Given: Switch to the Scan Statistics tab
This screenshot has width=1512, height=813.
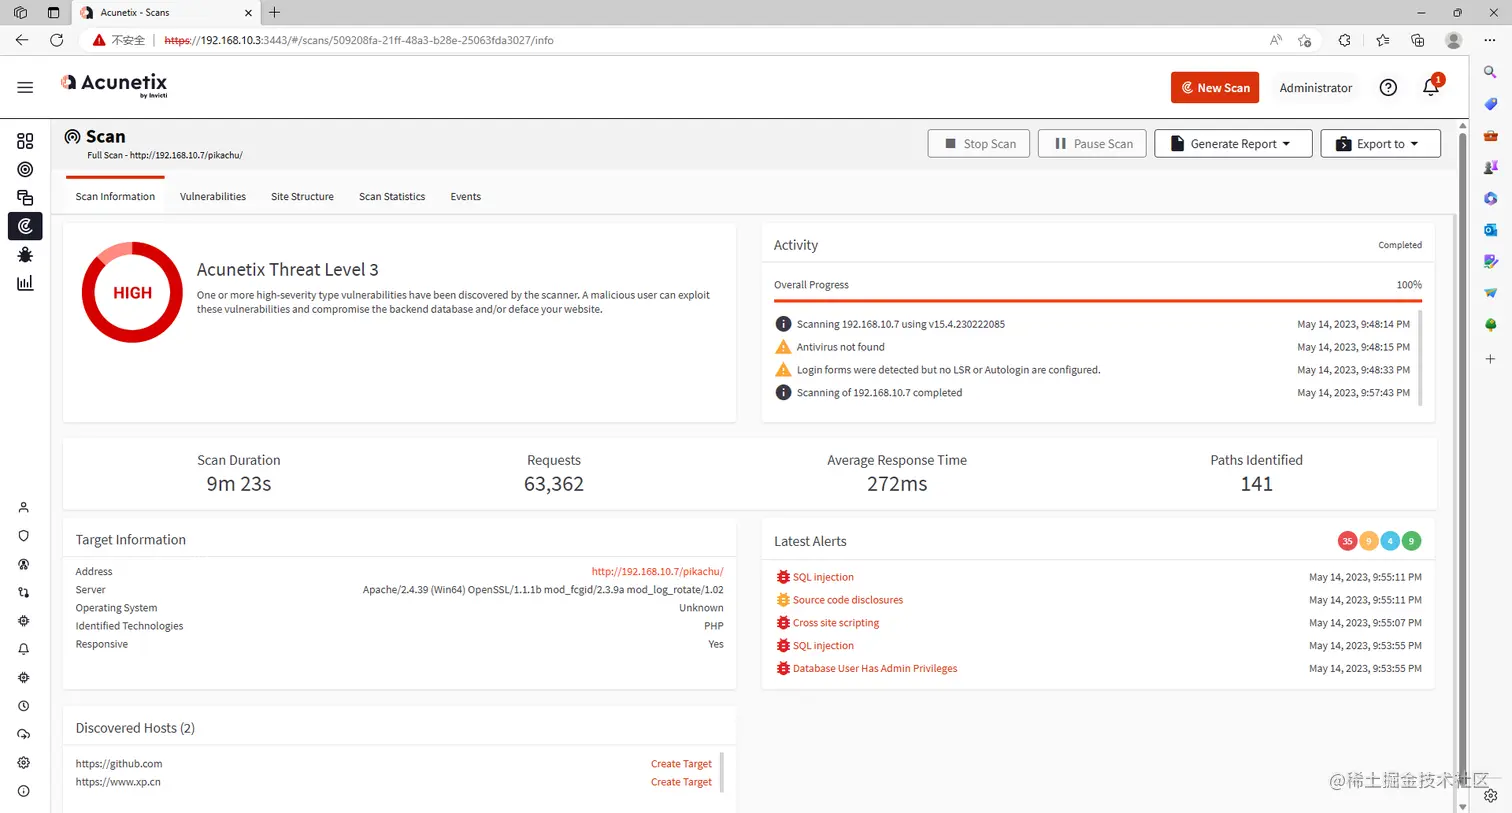Looking at the screenshot, I should 392,196.
